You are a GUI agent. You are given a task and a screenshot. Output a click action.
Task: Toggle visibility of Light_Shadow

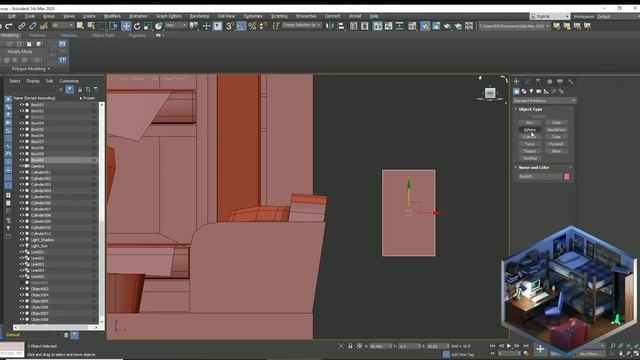tap(22, 240)
